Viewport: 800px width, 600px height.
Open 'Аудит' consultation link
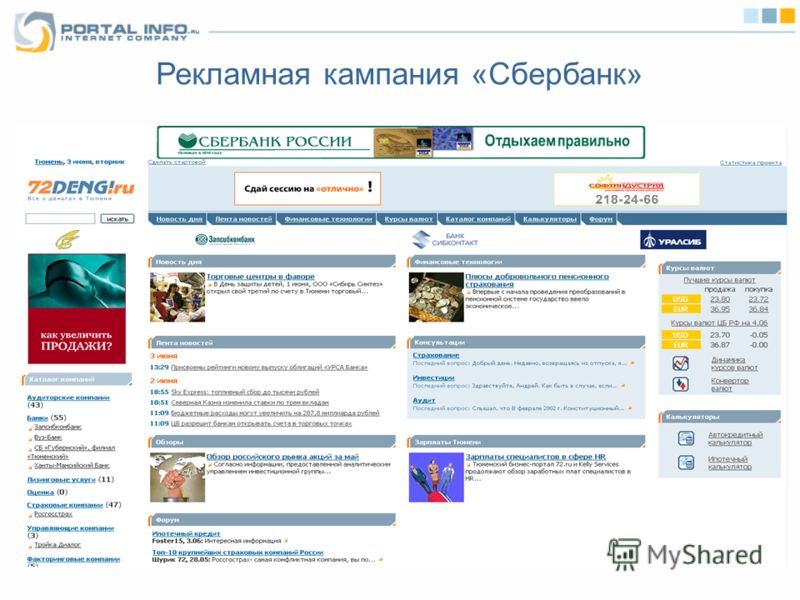[x=424, y=401]
